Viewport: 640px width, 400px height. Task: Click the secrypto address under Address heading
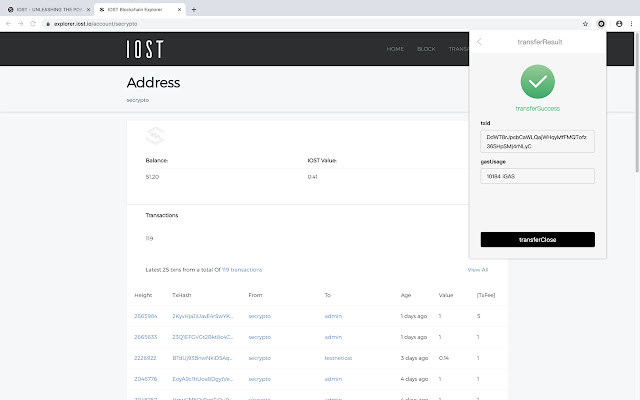(x=138, y=100)
